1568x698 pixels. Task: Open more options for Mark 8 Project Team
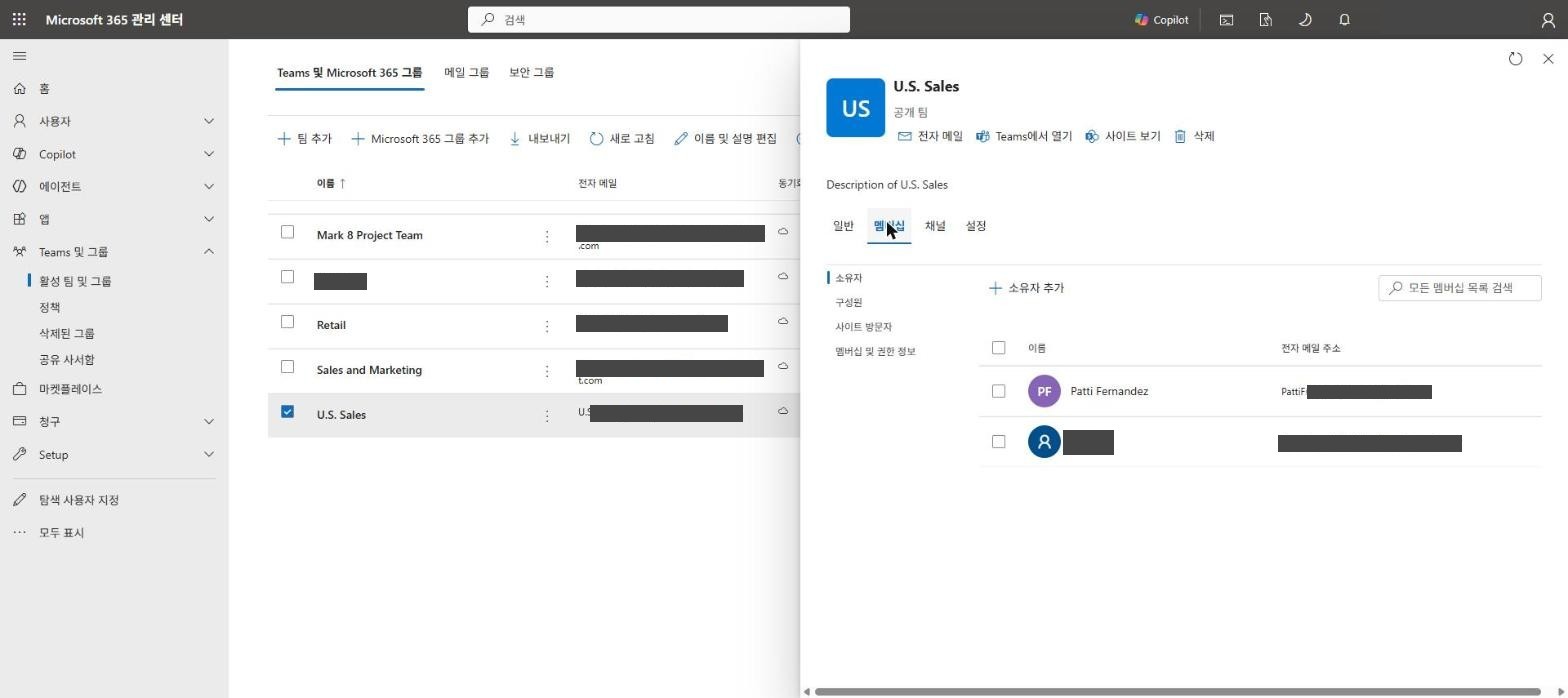pyautogui.click(x=547, y=236)
